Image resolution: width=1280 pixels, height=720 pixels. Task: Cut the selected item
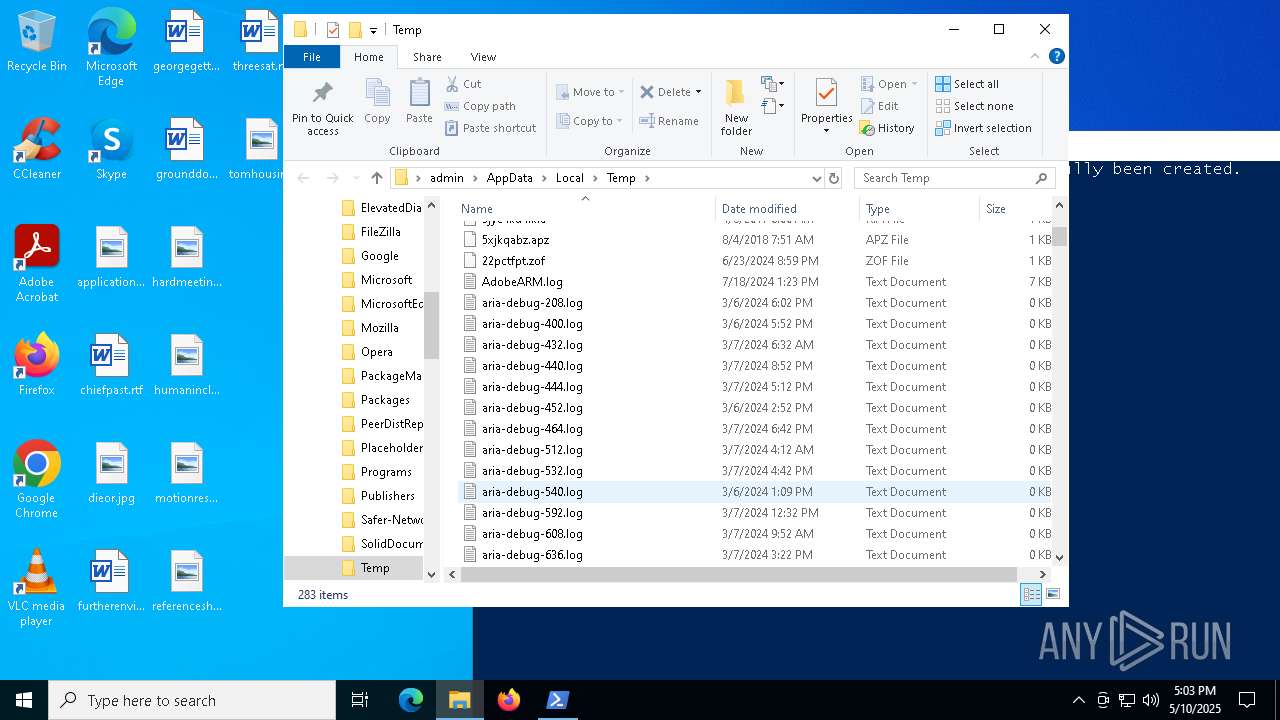(x=463, y=84)
